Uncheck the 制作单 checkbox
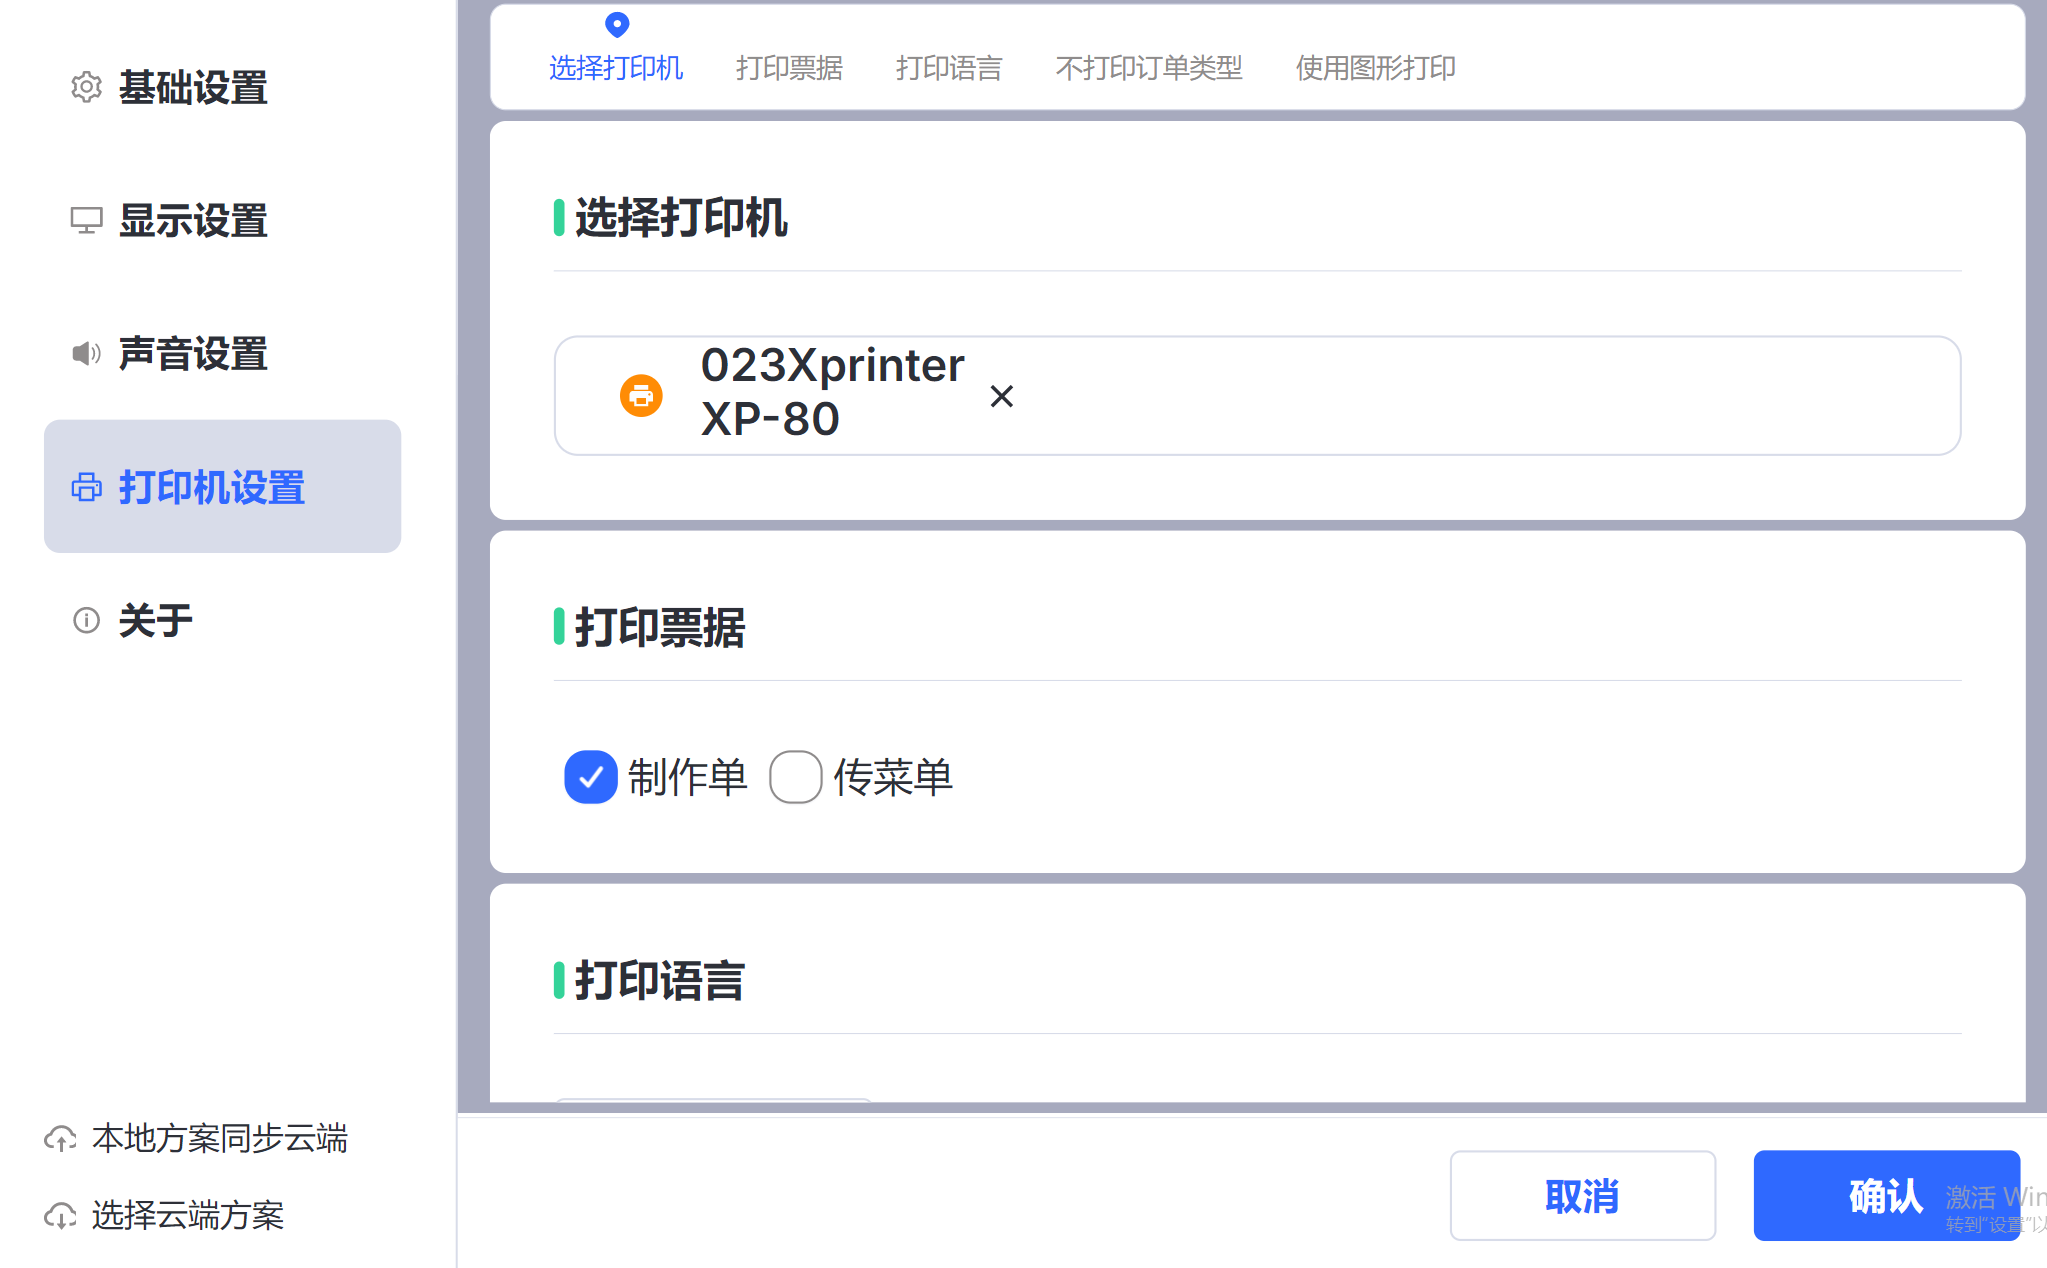The image size is (2047, 1268). pyautogui.click(x=590, y=777)
